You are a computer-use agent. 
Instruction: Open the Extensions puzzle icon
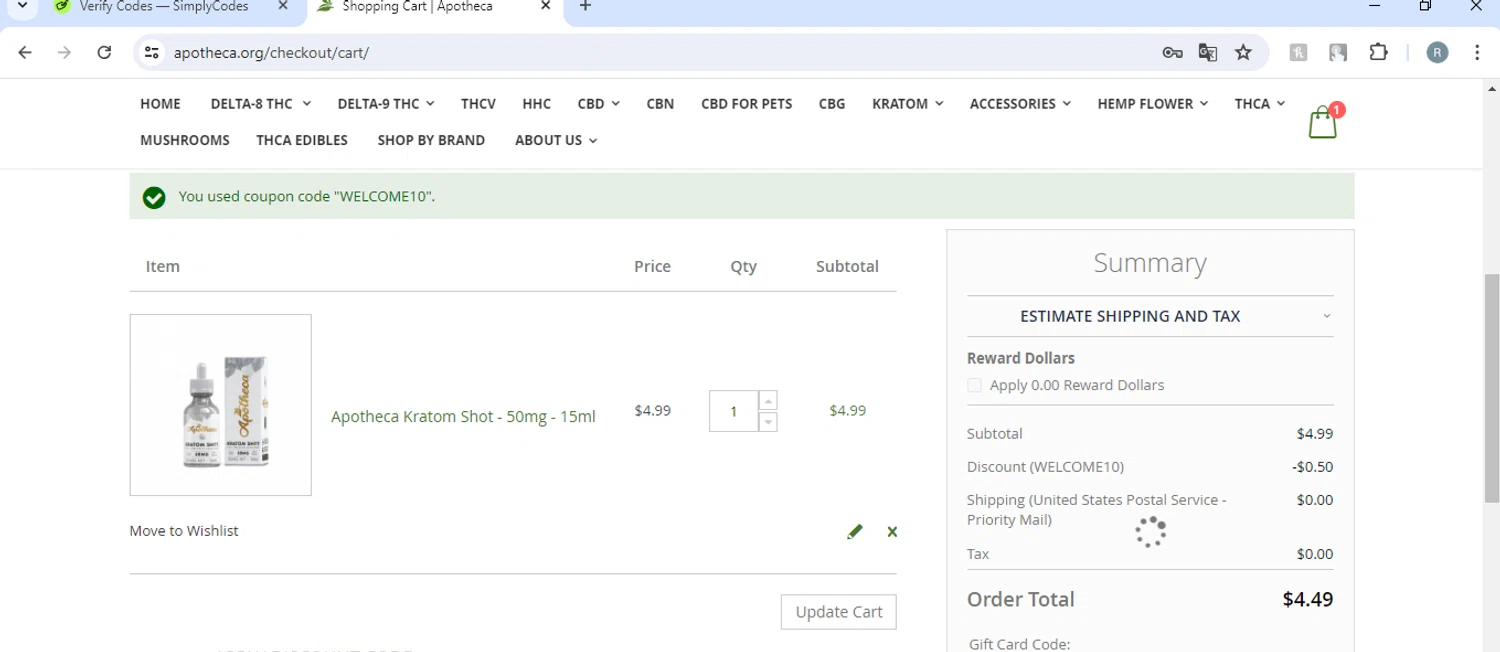[1378, 52]
